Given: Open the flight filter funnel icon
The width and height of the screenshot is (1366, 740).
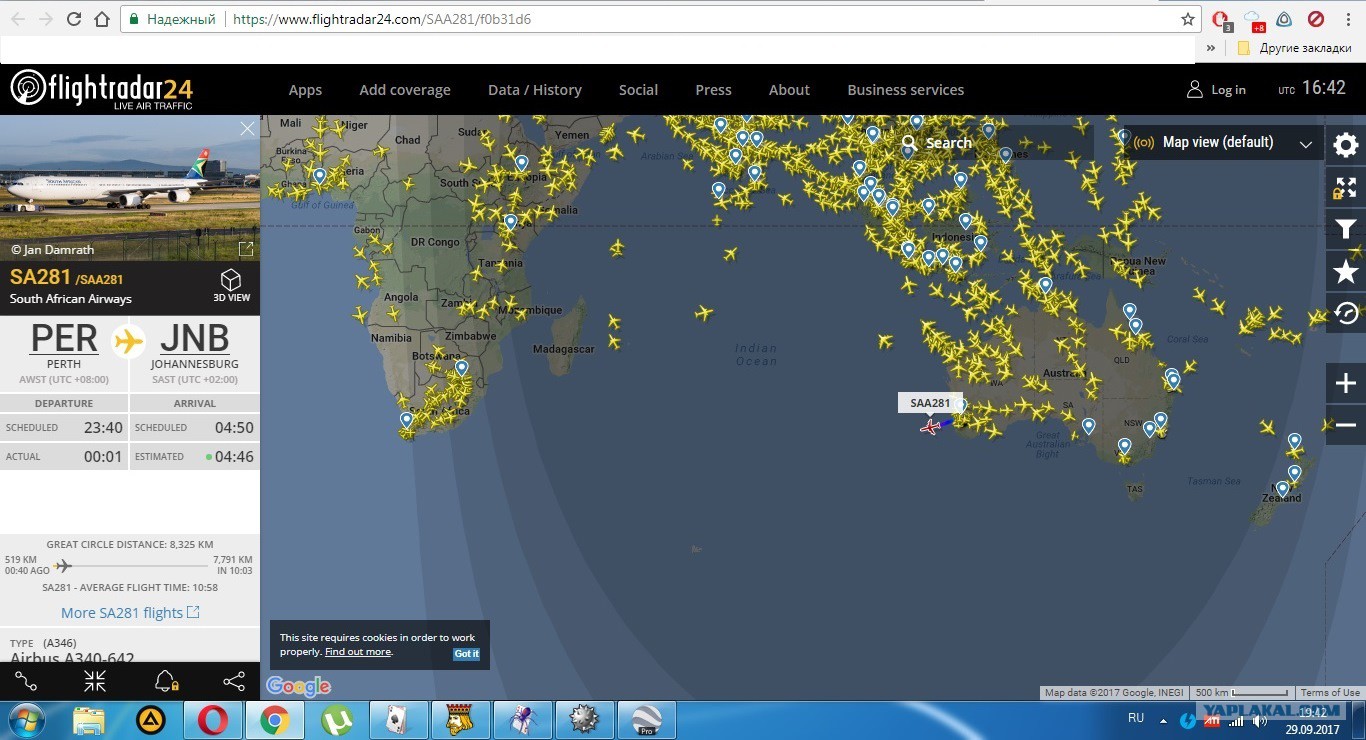Looking at the screenshot, I should tap(1346, 230).
